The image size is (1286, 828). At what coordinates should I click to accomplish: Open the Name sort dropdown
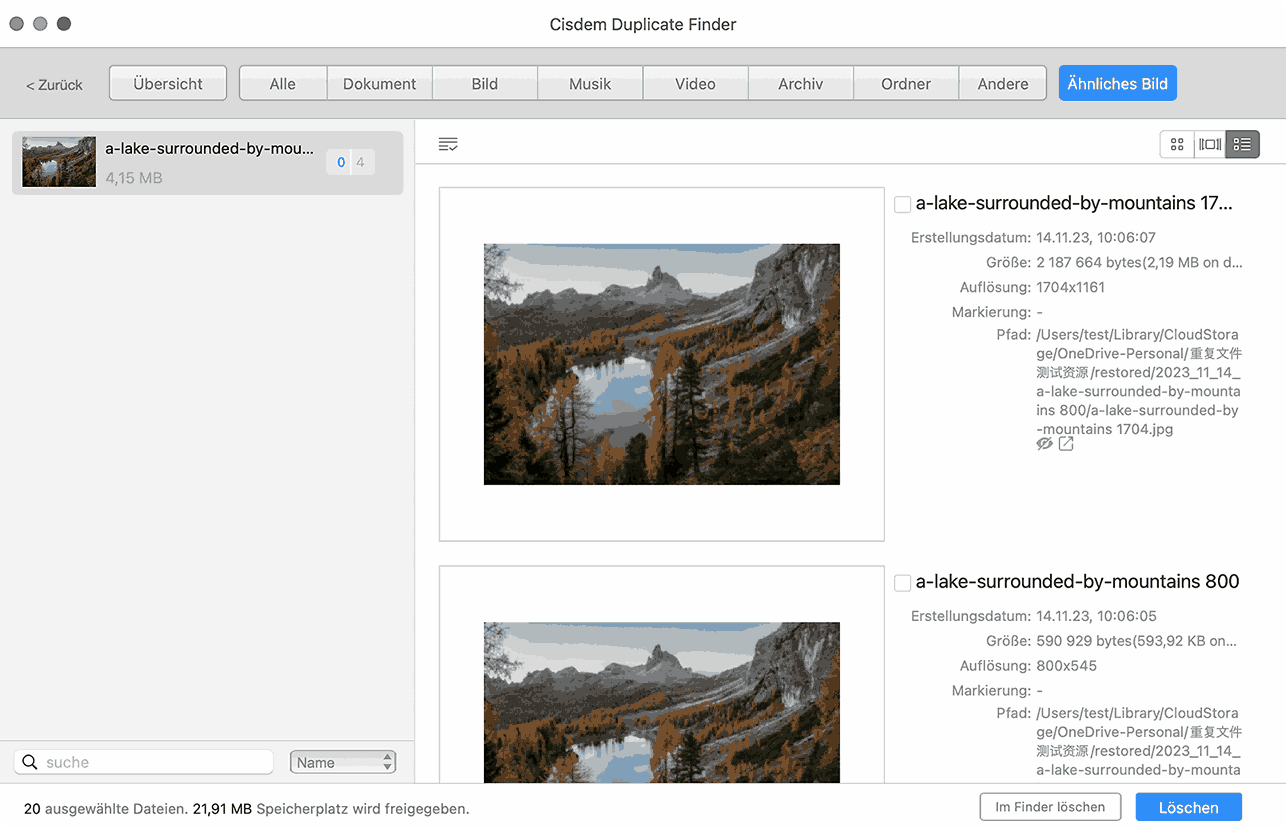pyautogui.click(x=343, y=762)
